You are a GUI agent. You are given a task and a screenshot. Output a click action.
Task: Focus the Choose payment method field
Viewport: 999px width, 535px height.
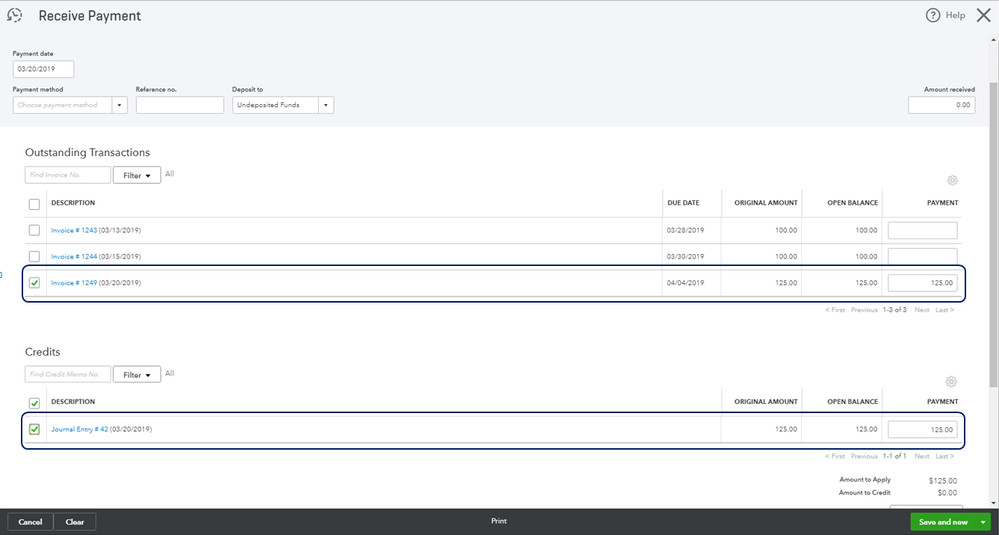pyautogui.click(x=62, y=105)
